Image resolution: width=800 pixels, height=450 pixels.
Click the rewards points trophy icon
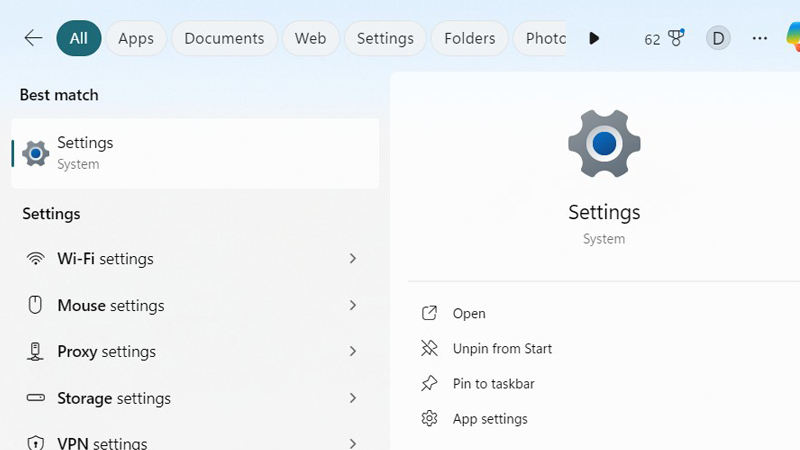tap(677, 38)
